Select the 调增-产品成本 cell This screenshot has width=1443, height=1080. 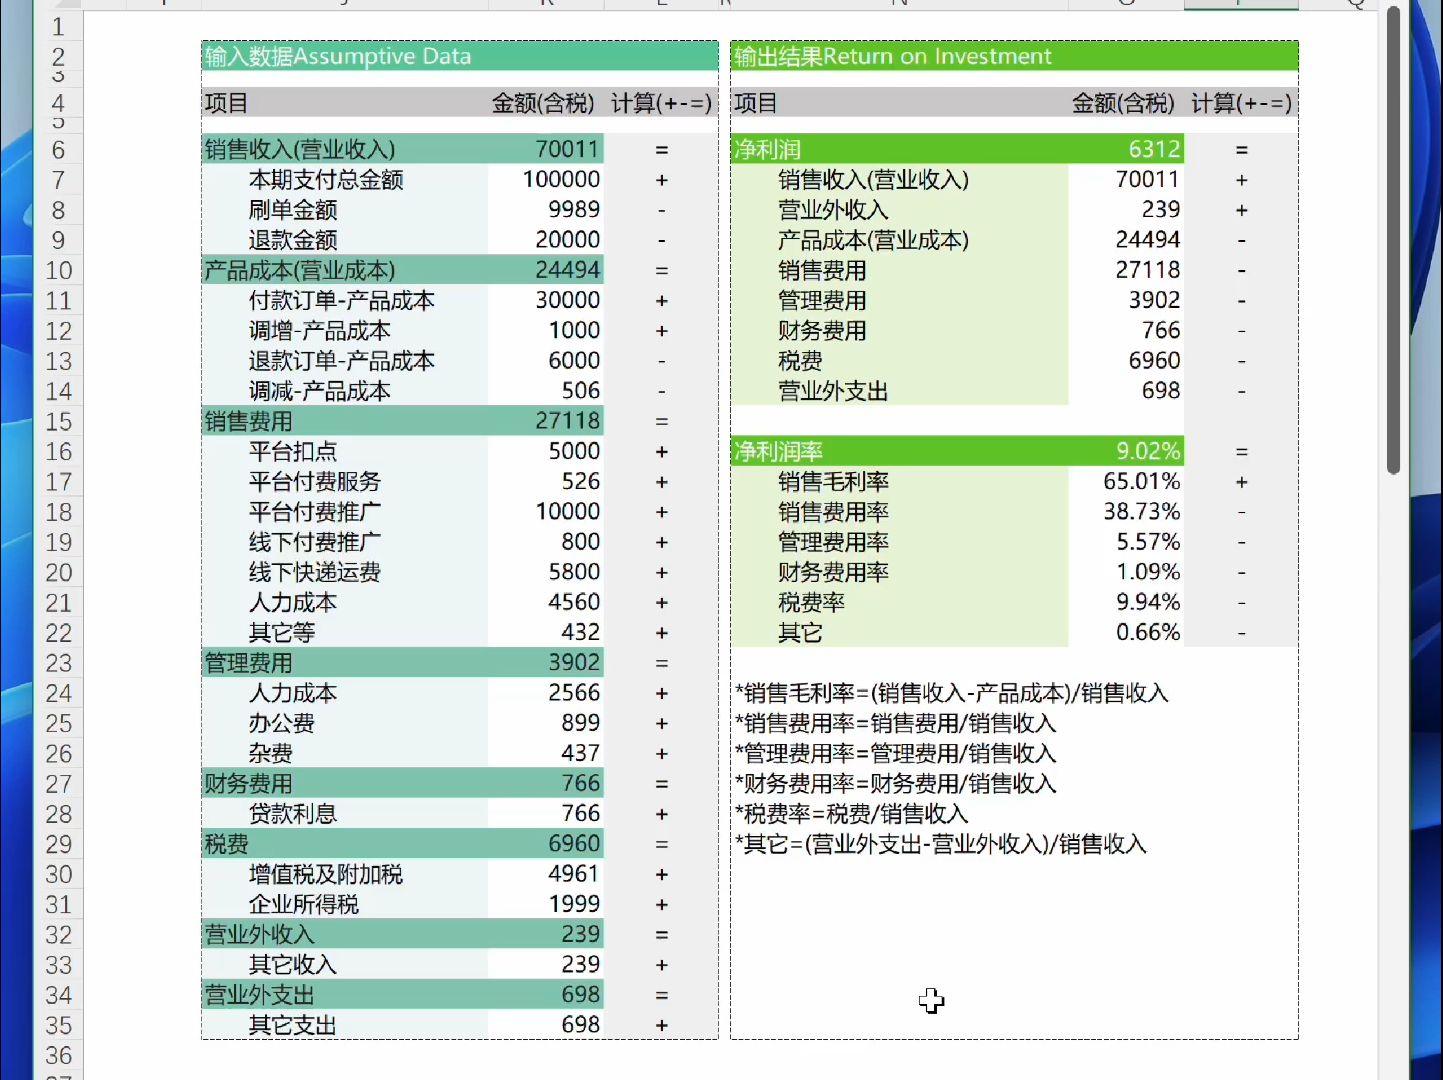tap(345, 331)
